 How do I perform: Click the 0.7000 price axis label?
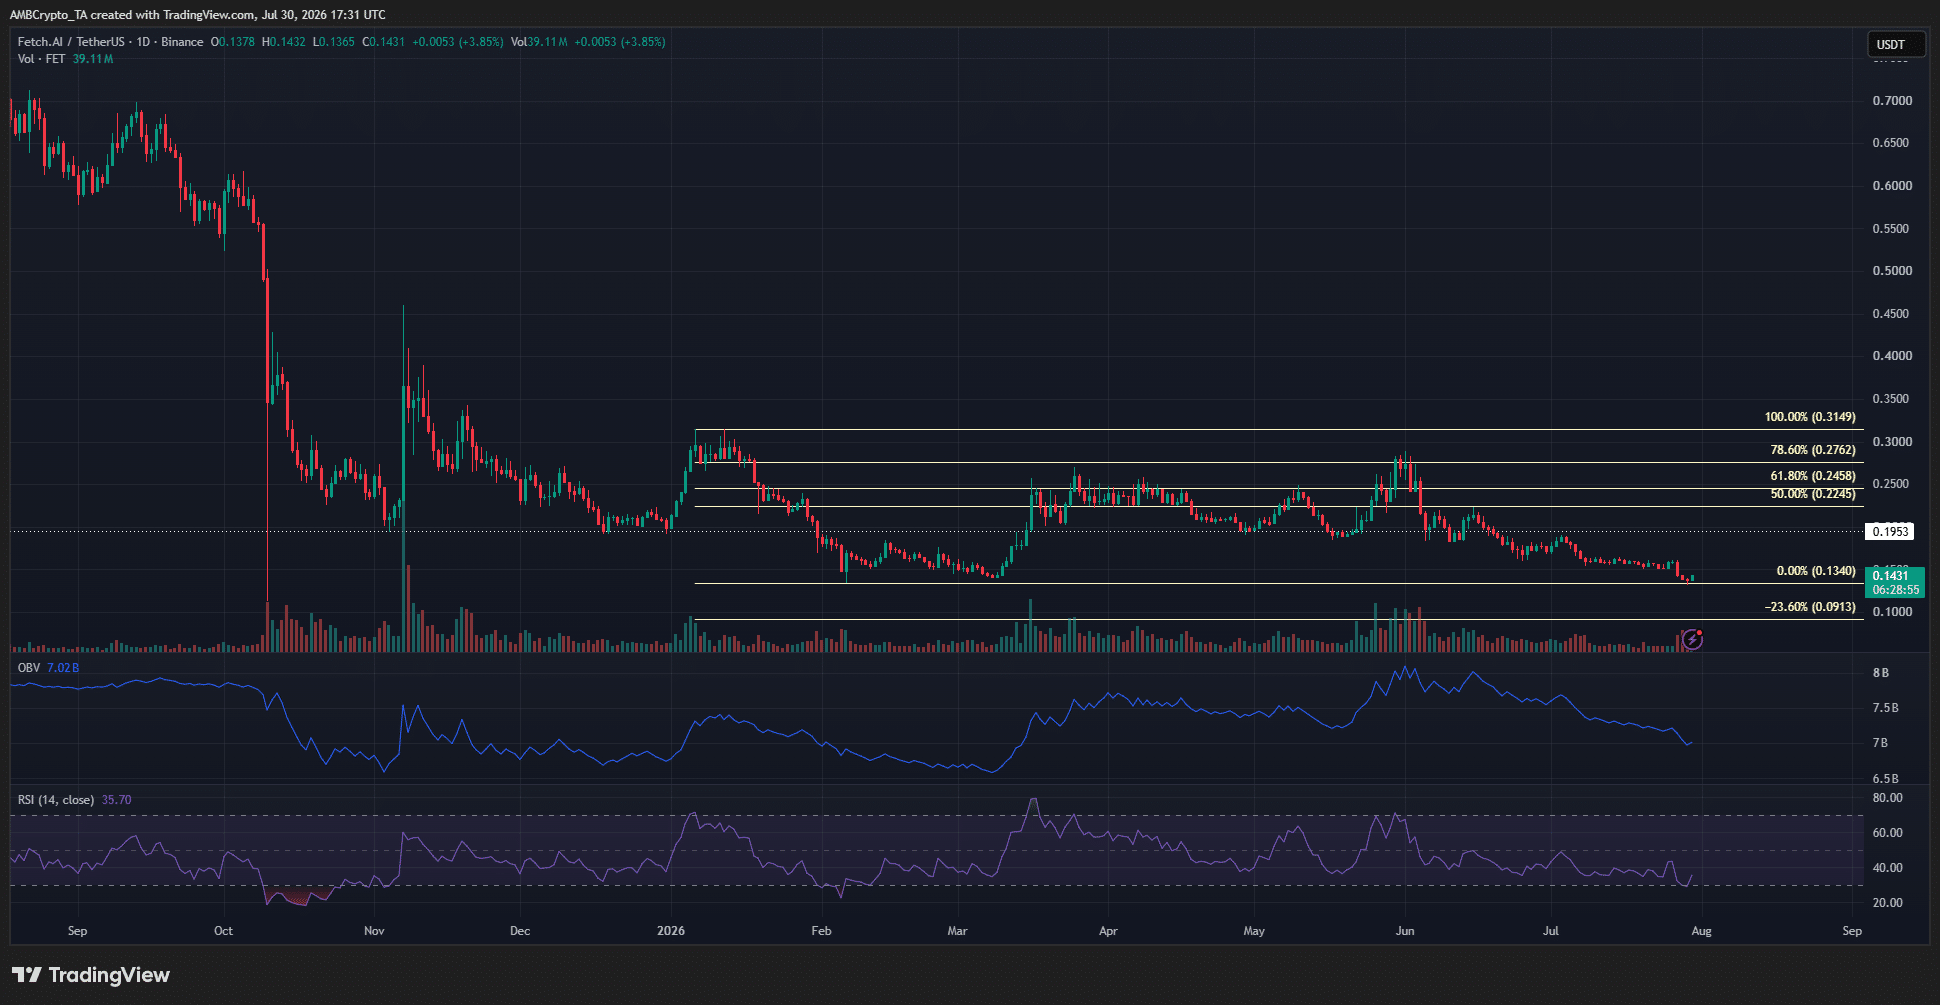tap(1892, 101)
